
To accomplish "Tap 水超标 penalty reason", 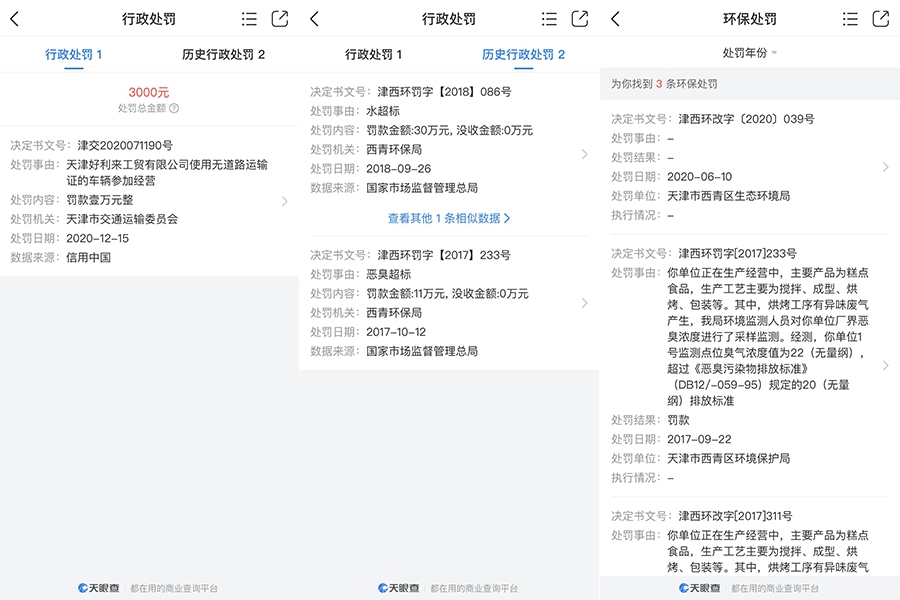I will click(x=383, y=111).
